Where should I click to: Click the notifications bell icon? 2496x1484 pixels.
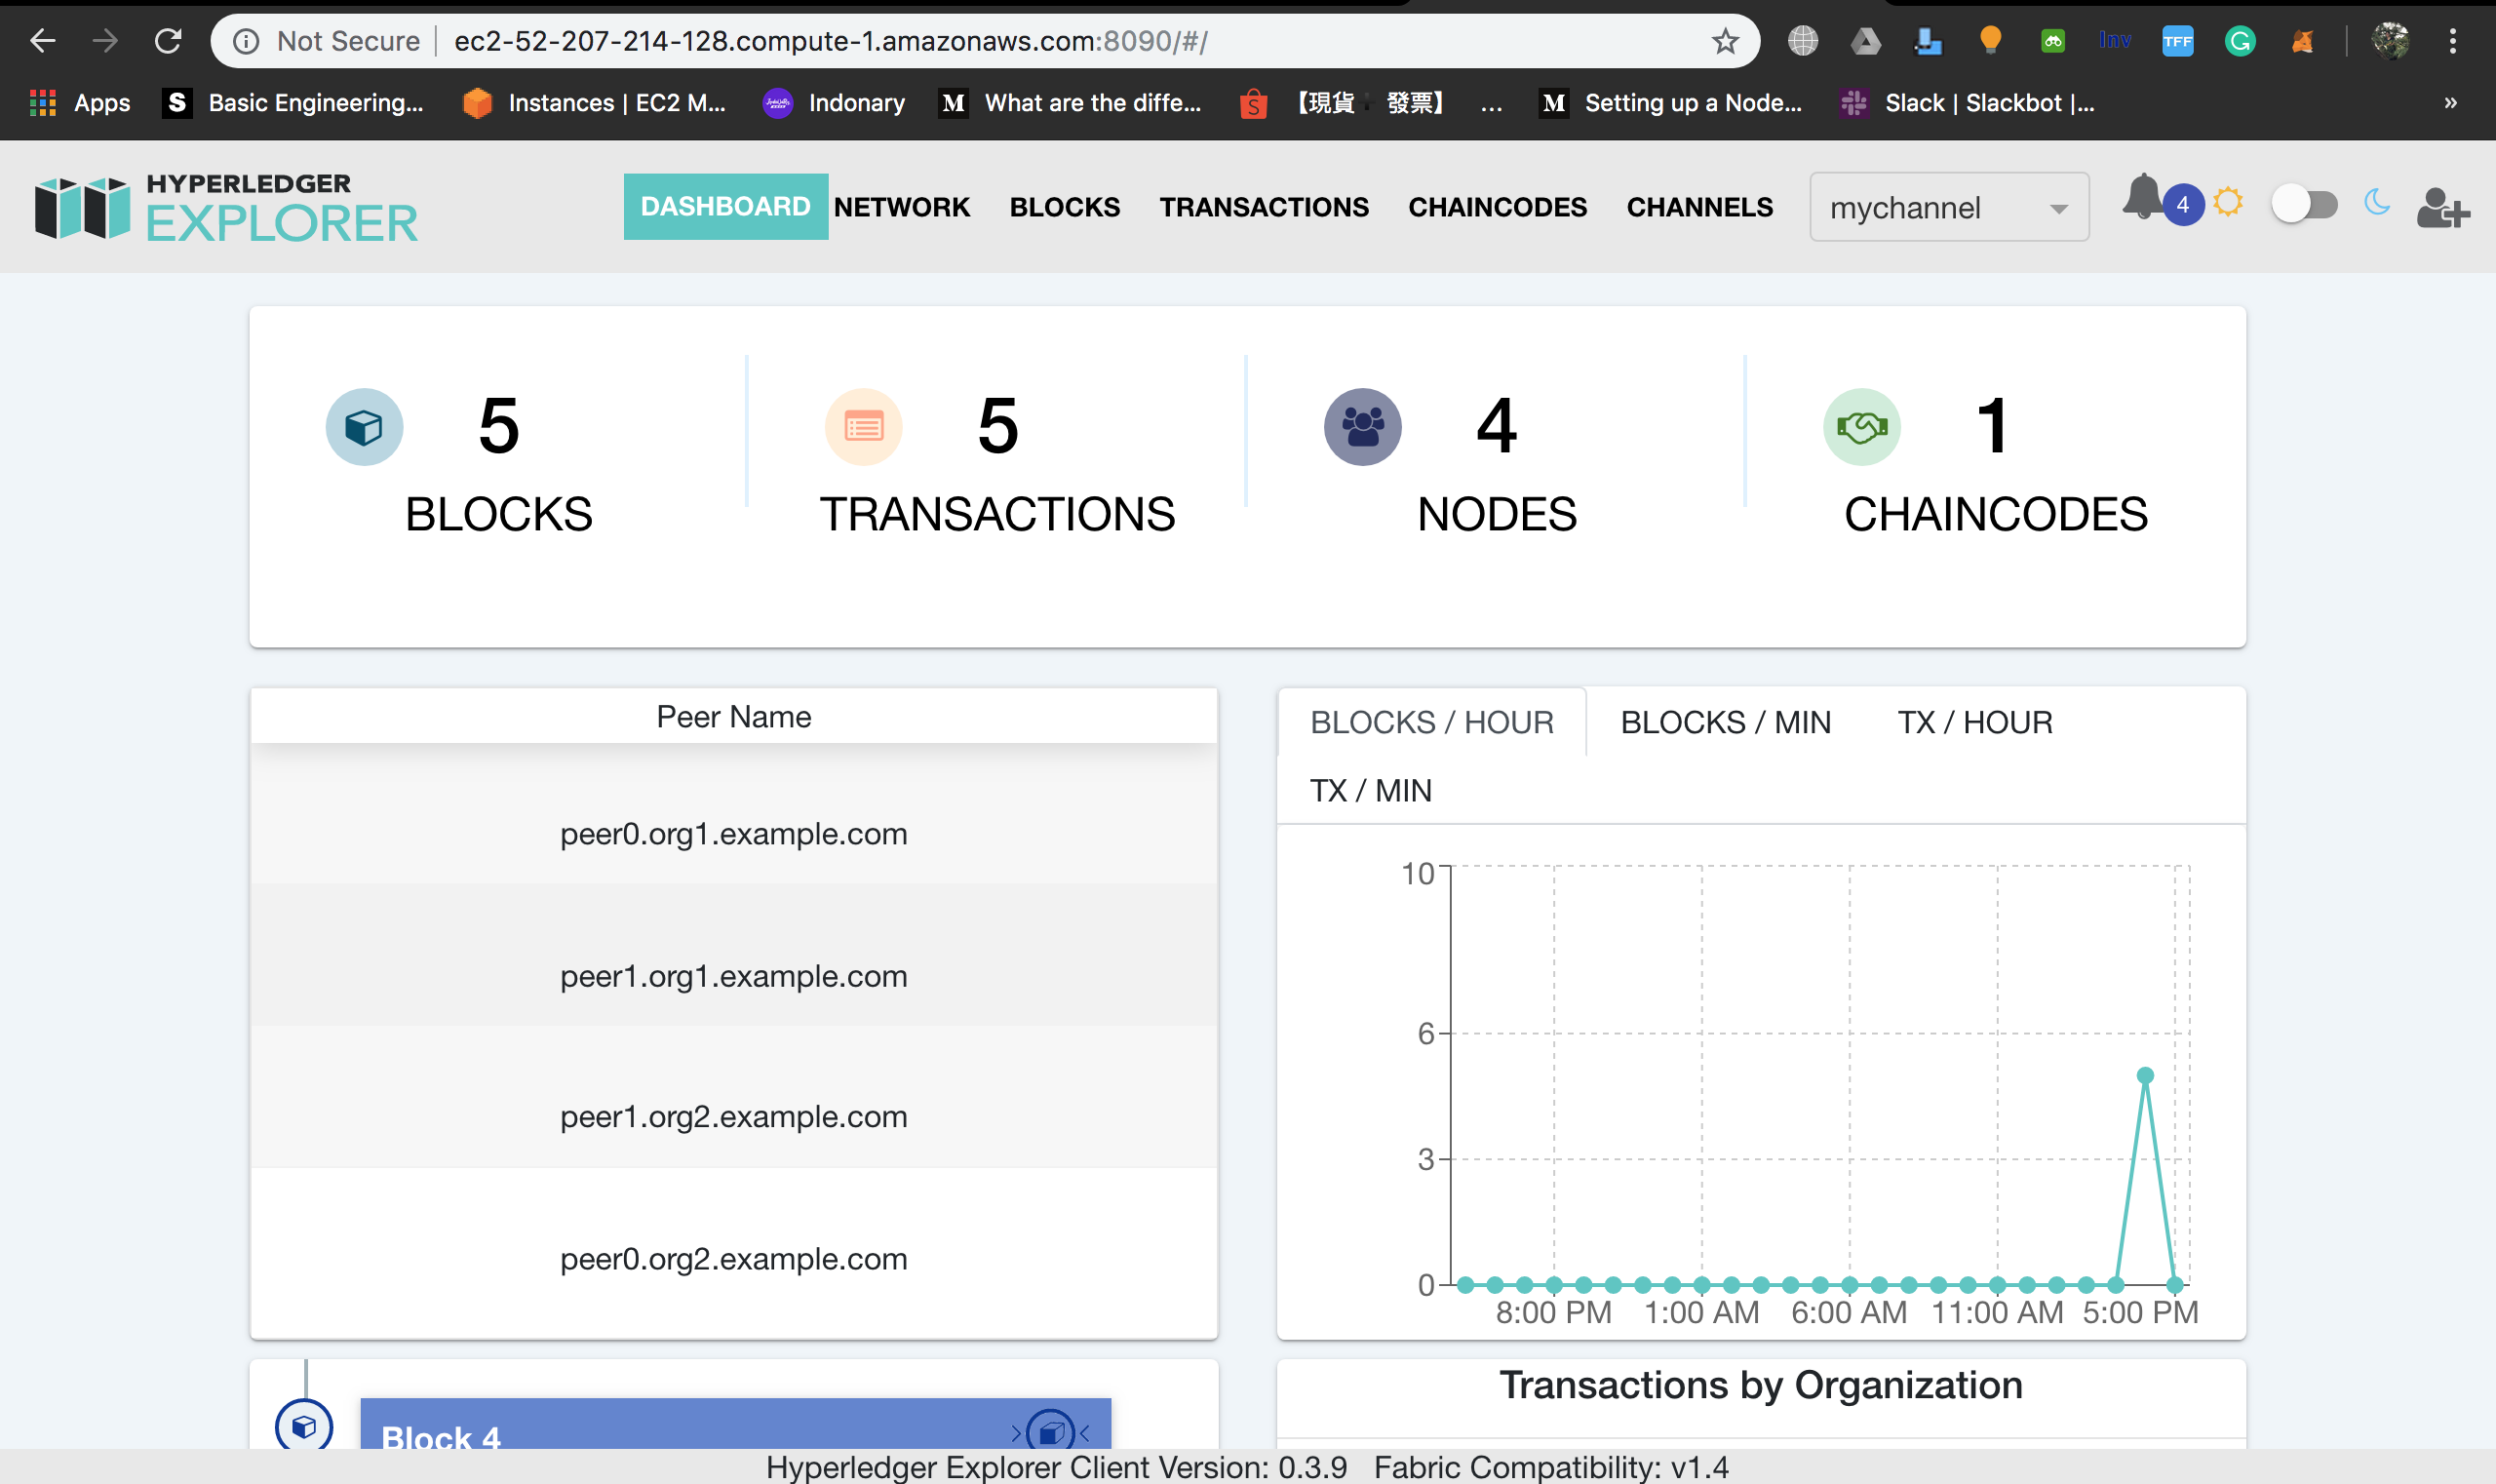[x=2142, y=198]
